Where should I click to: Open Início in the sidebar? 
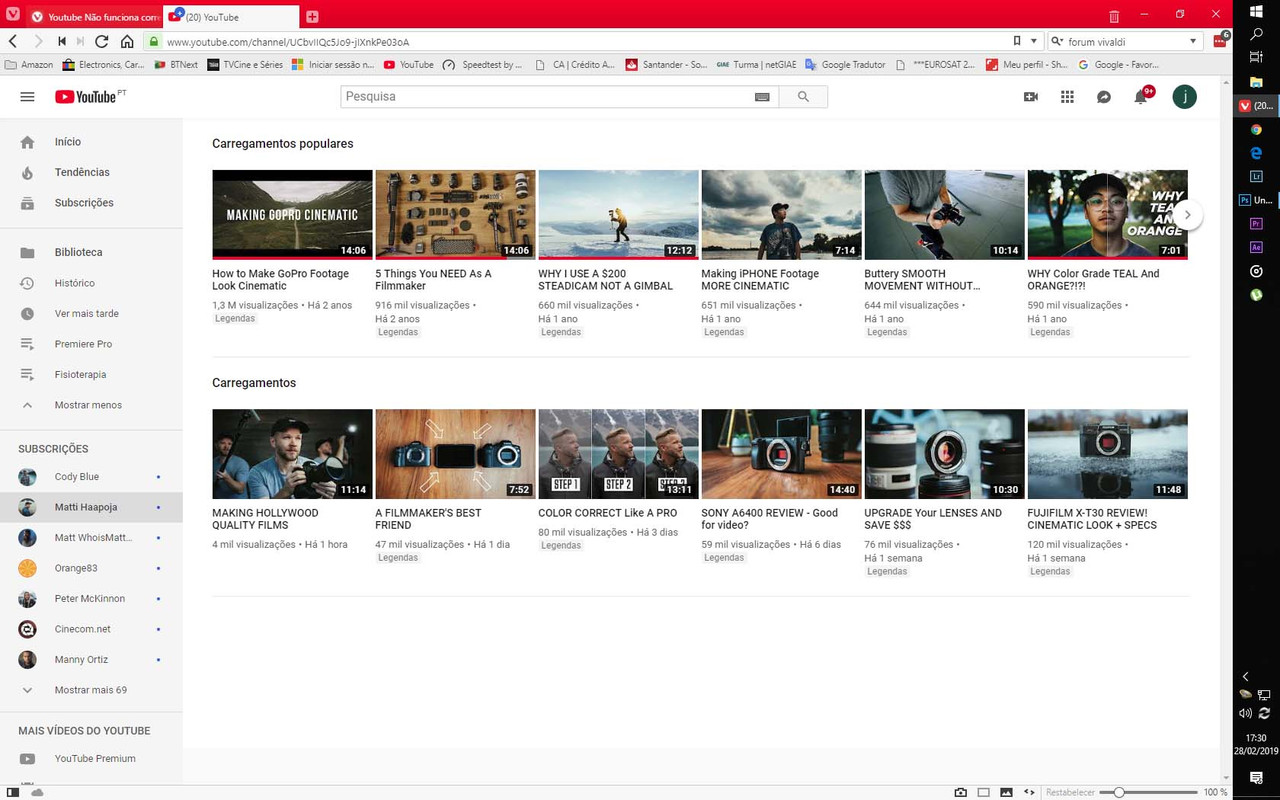click(x=91, y=142)
